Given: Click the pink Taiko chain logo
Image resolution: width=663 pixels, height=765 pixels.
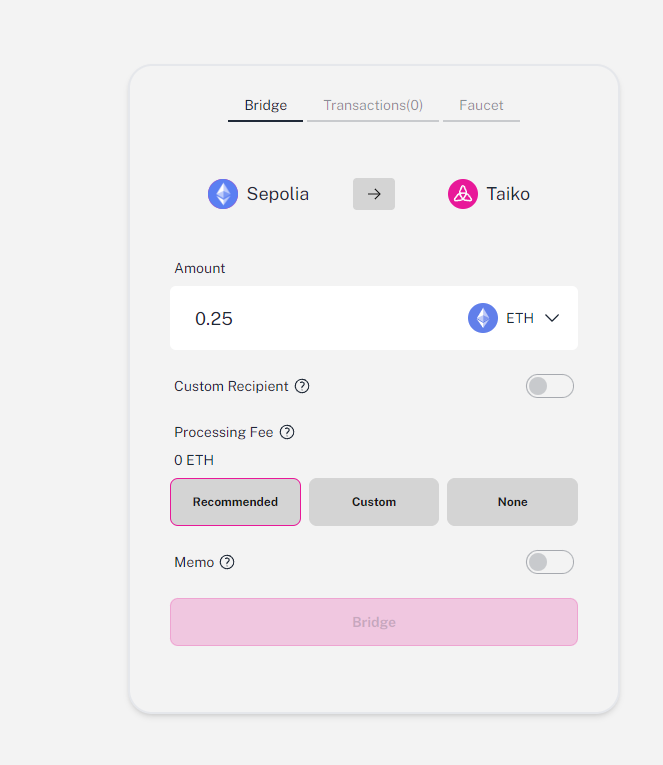Looking at the screenshot, I should [x=462, y=194].
